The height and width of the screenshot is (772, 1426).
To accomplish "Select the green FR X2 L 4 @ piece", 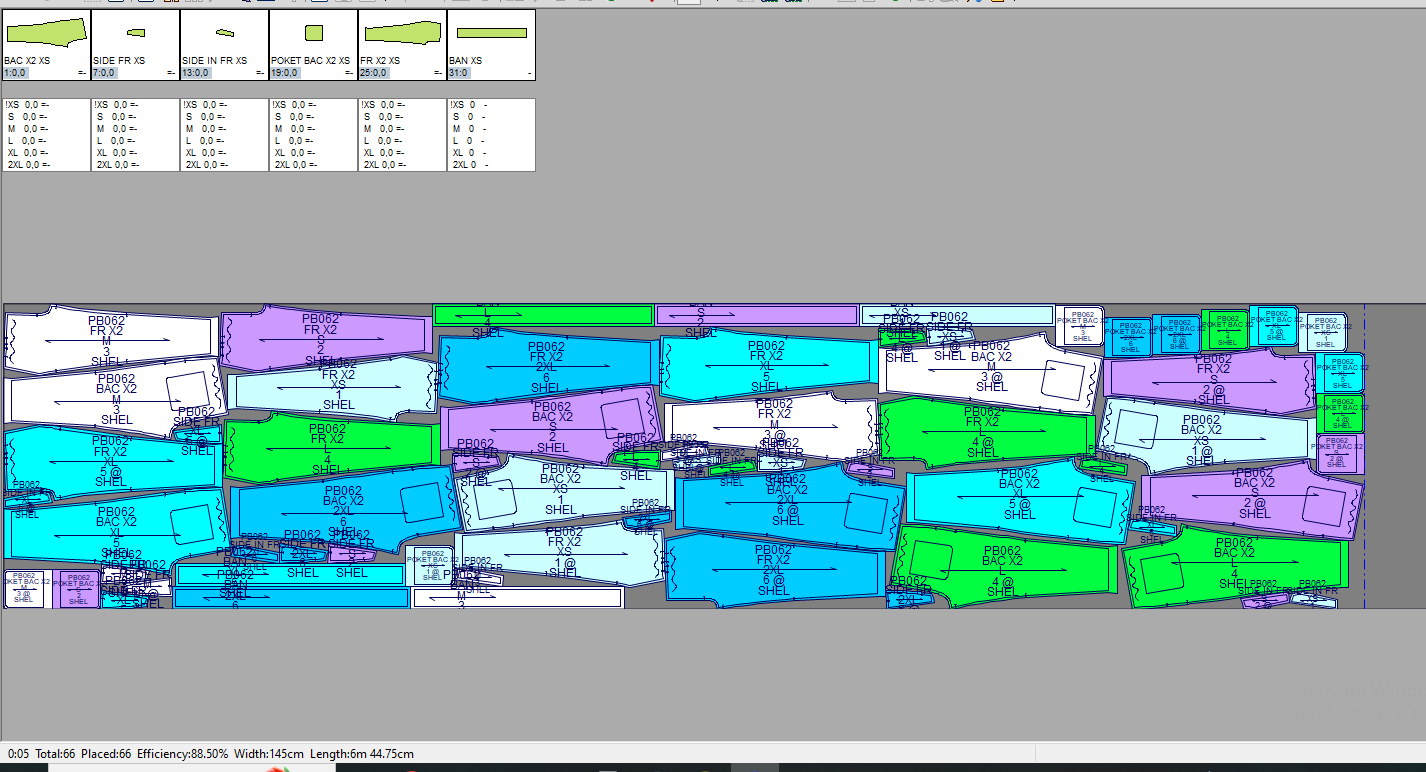I will [985, 432].
